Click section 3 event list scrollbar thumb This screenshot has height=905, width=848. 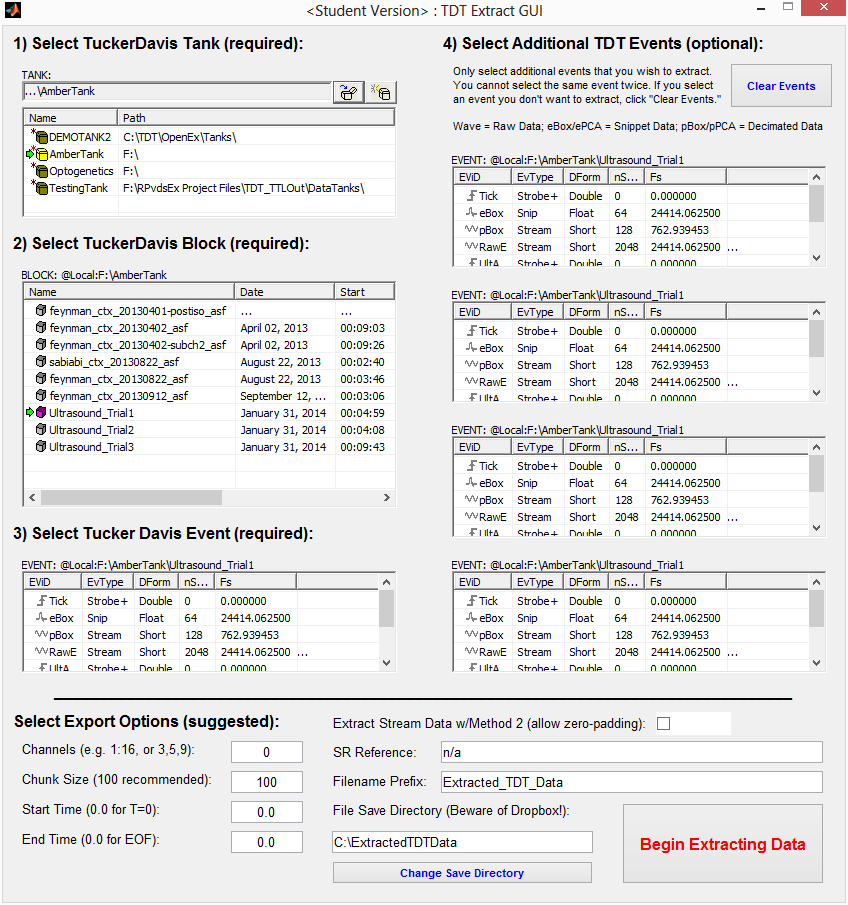point(387,608)
